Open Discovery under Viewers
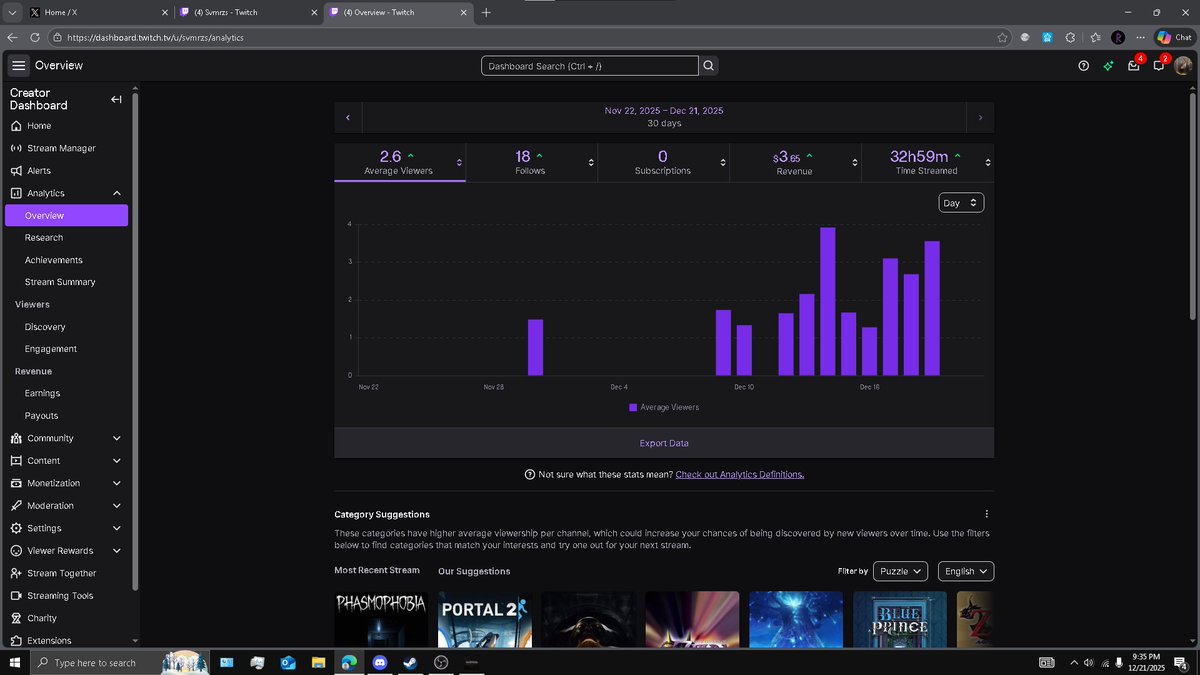This screenshot has height=675, width=1200. click(x=45, y=327)
